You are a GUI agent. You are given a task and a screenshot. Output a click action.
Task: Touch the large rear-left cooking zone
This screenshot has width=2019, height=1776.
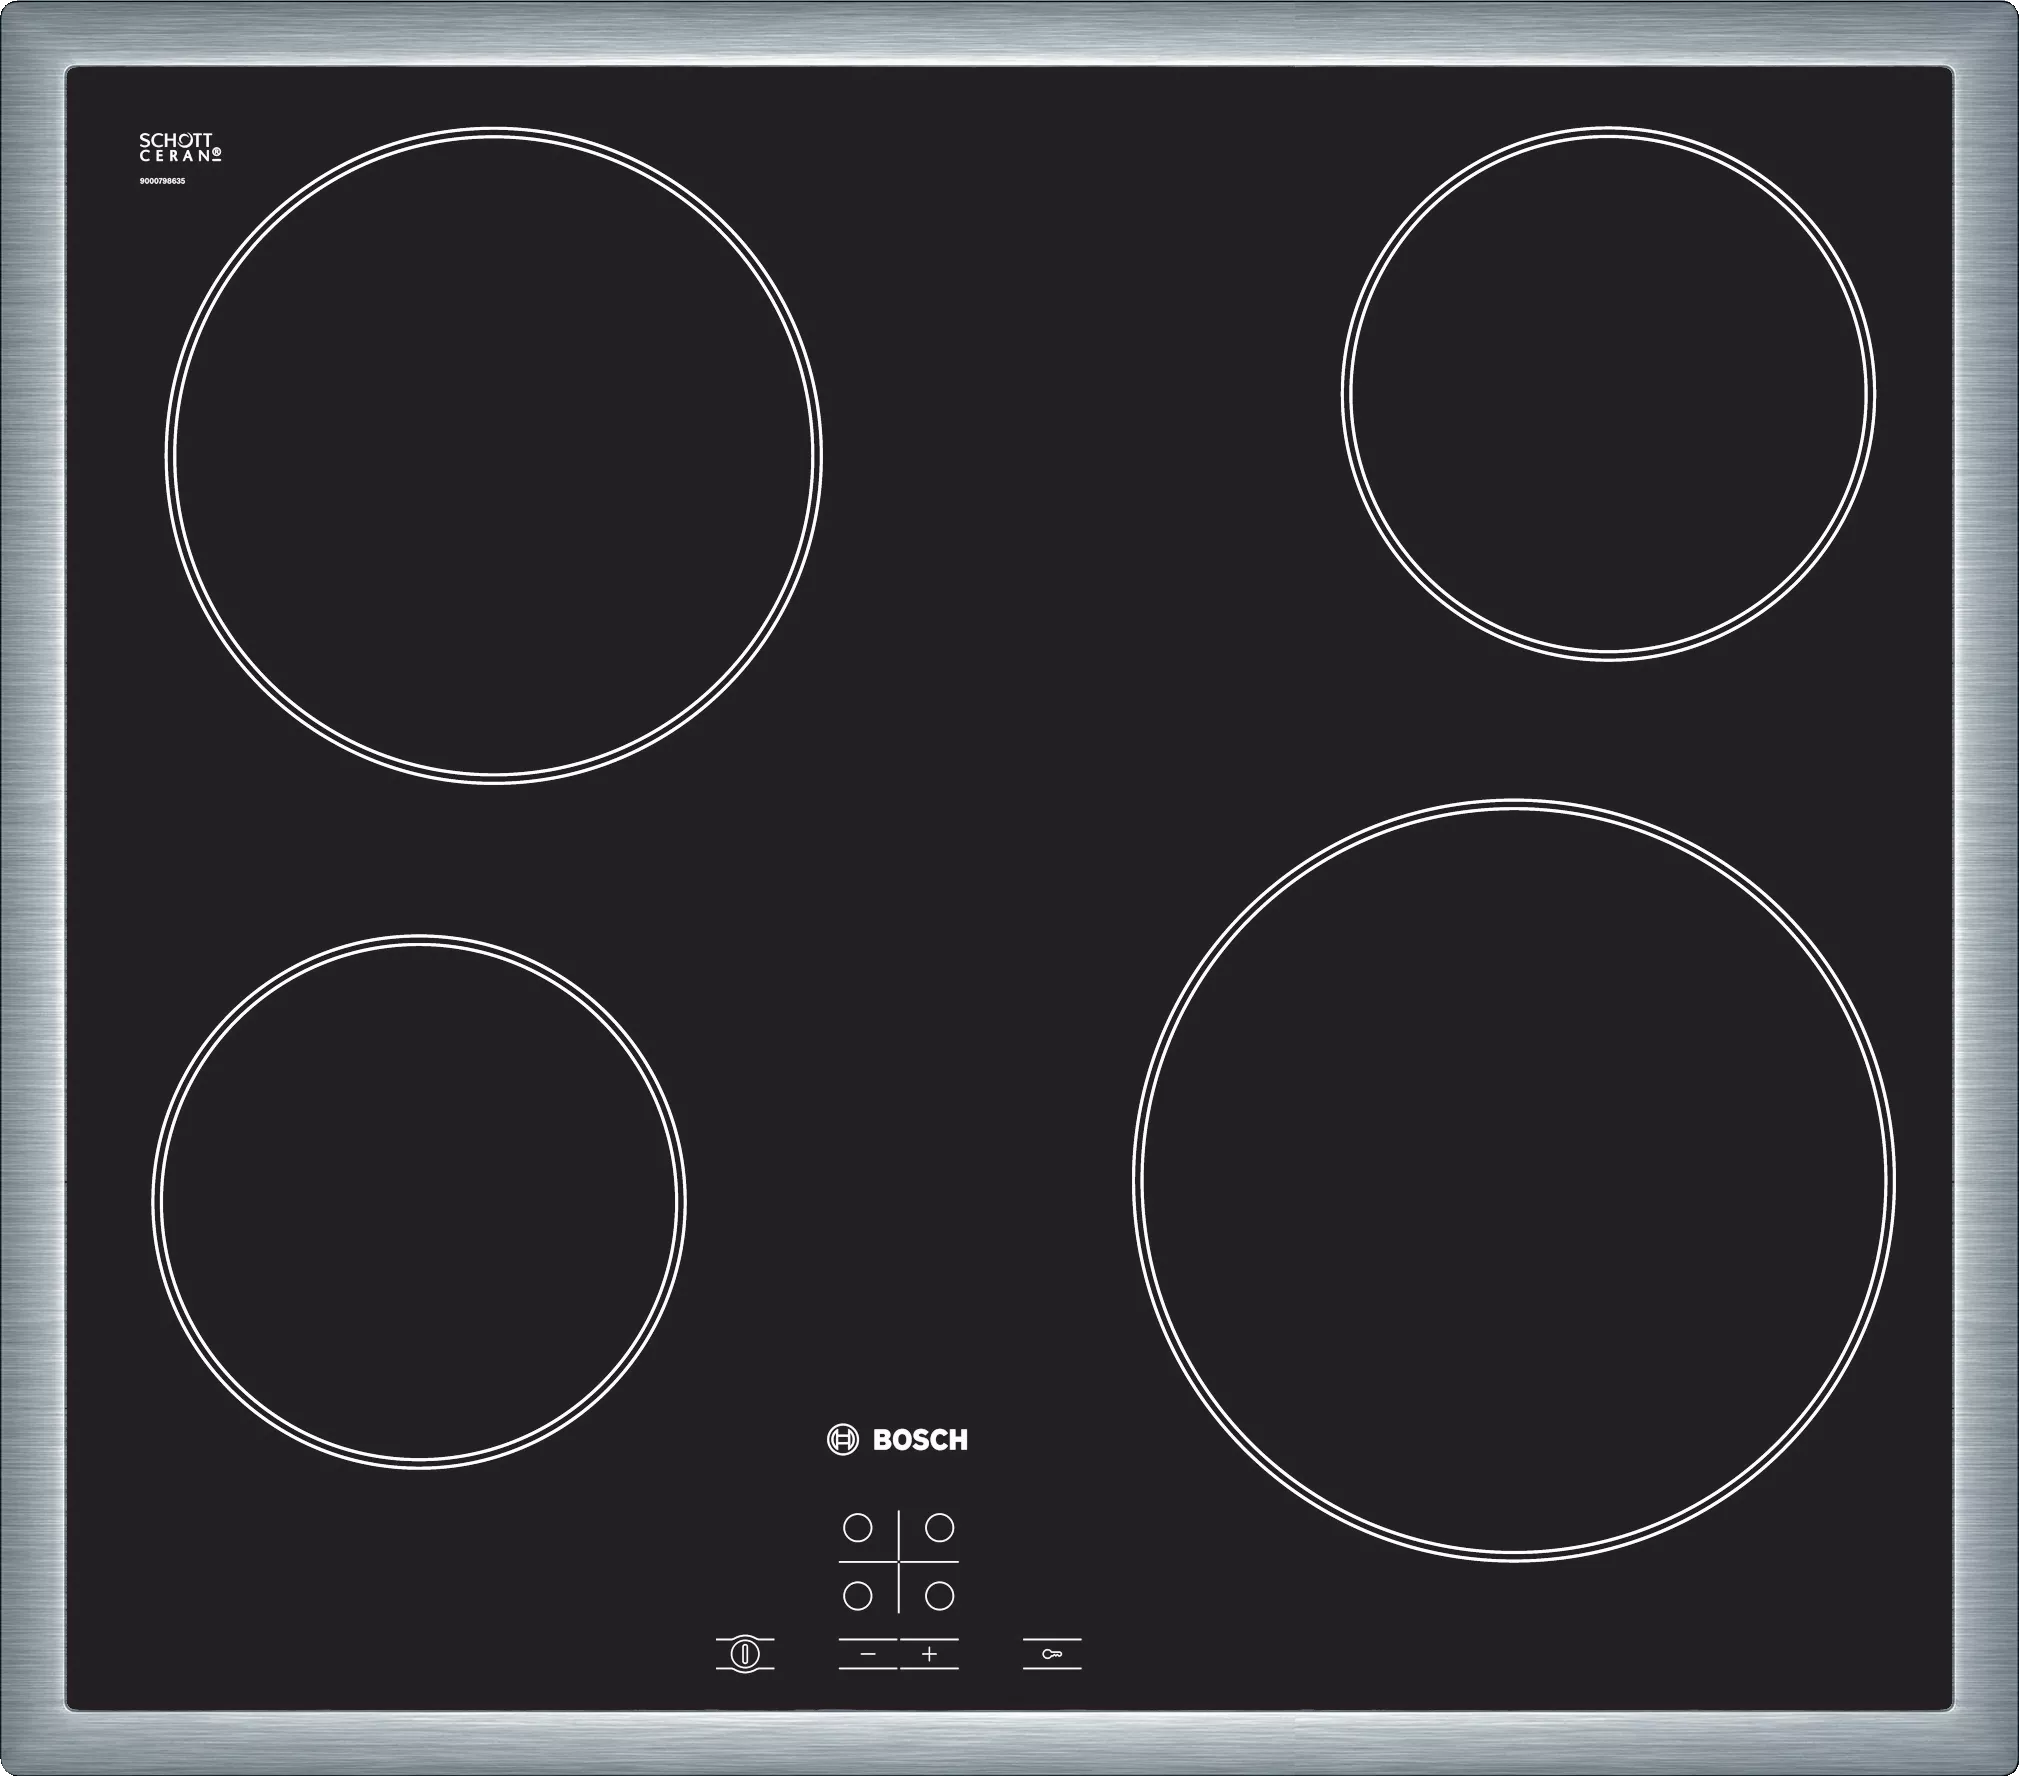click(494, 456)
